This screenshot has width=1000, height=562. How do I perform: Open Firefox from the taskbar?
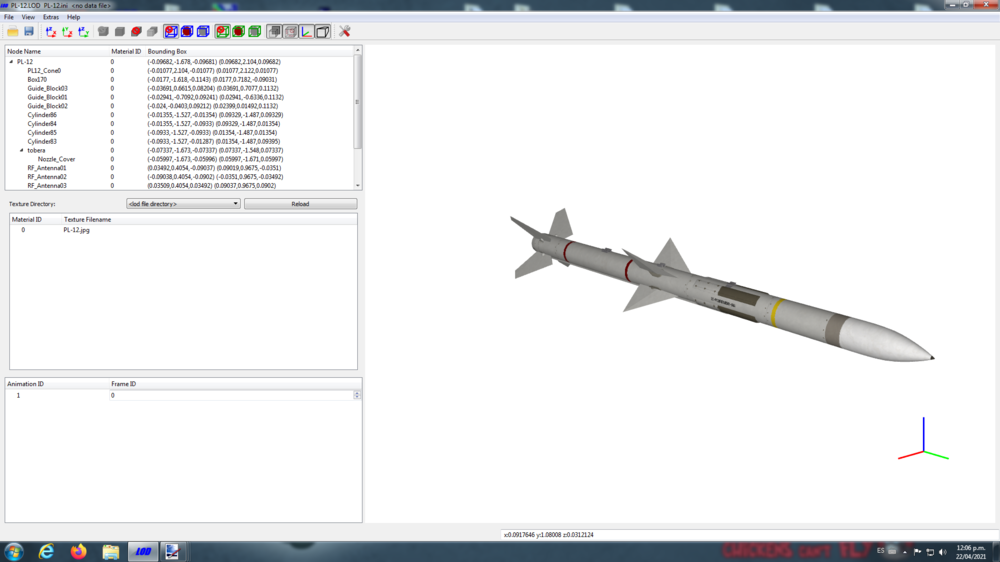78,552
